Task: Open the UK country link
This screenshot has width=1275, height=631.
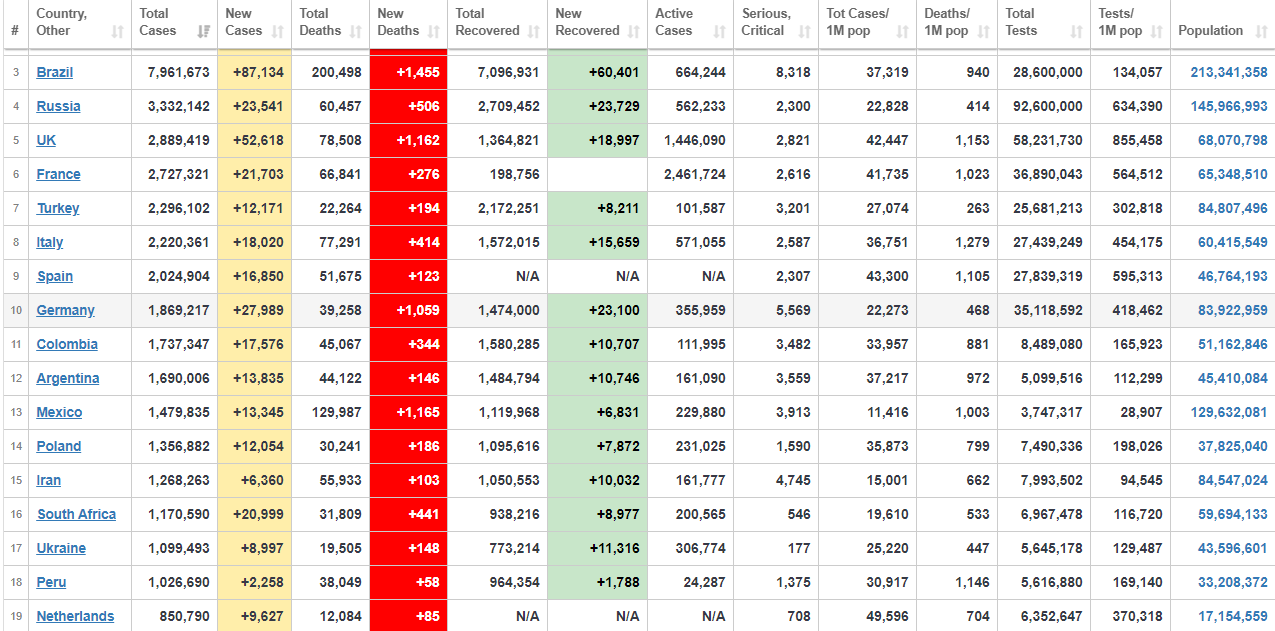Action: 46,140
